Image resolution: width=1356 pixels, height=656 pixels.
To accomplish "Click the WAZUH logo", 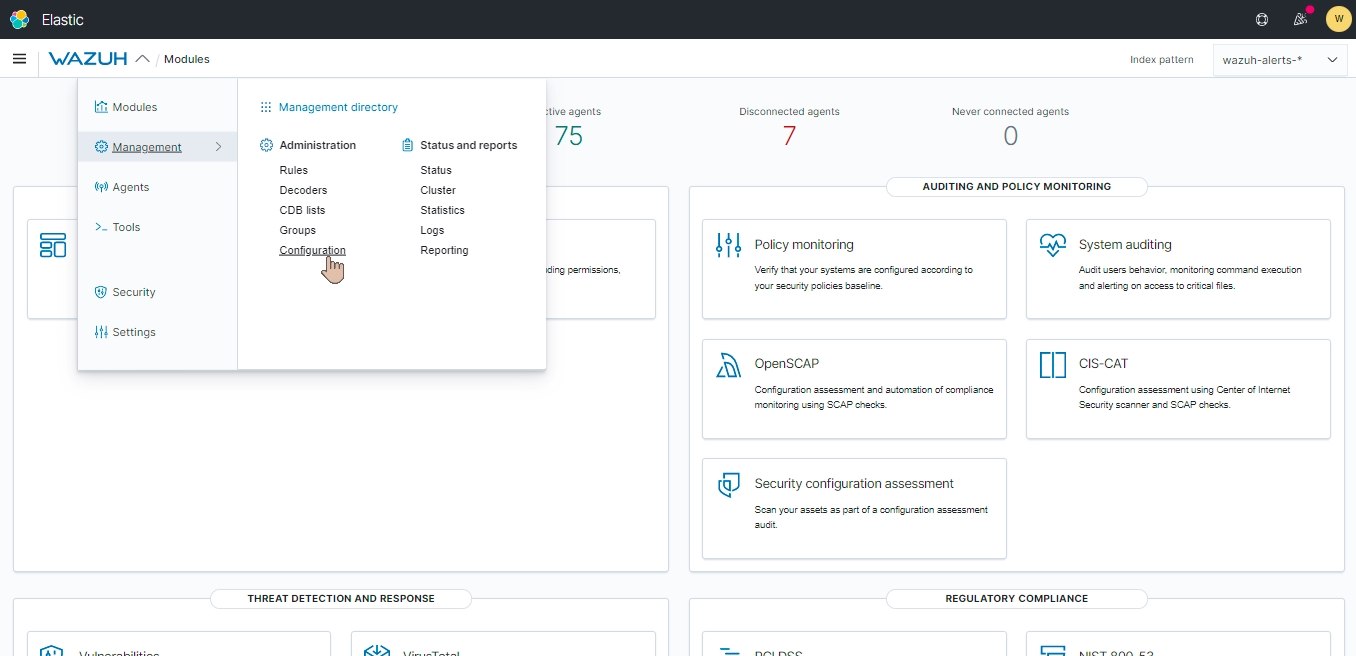I will (88, 59).
